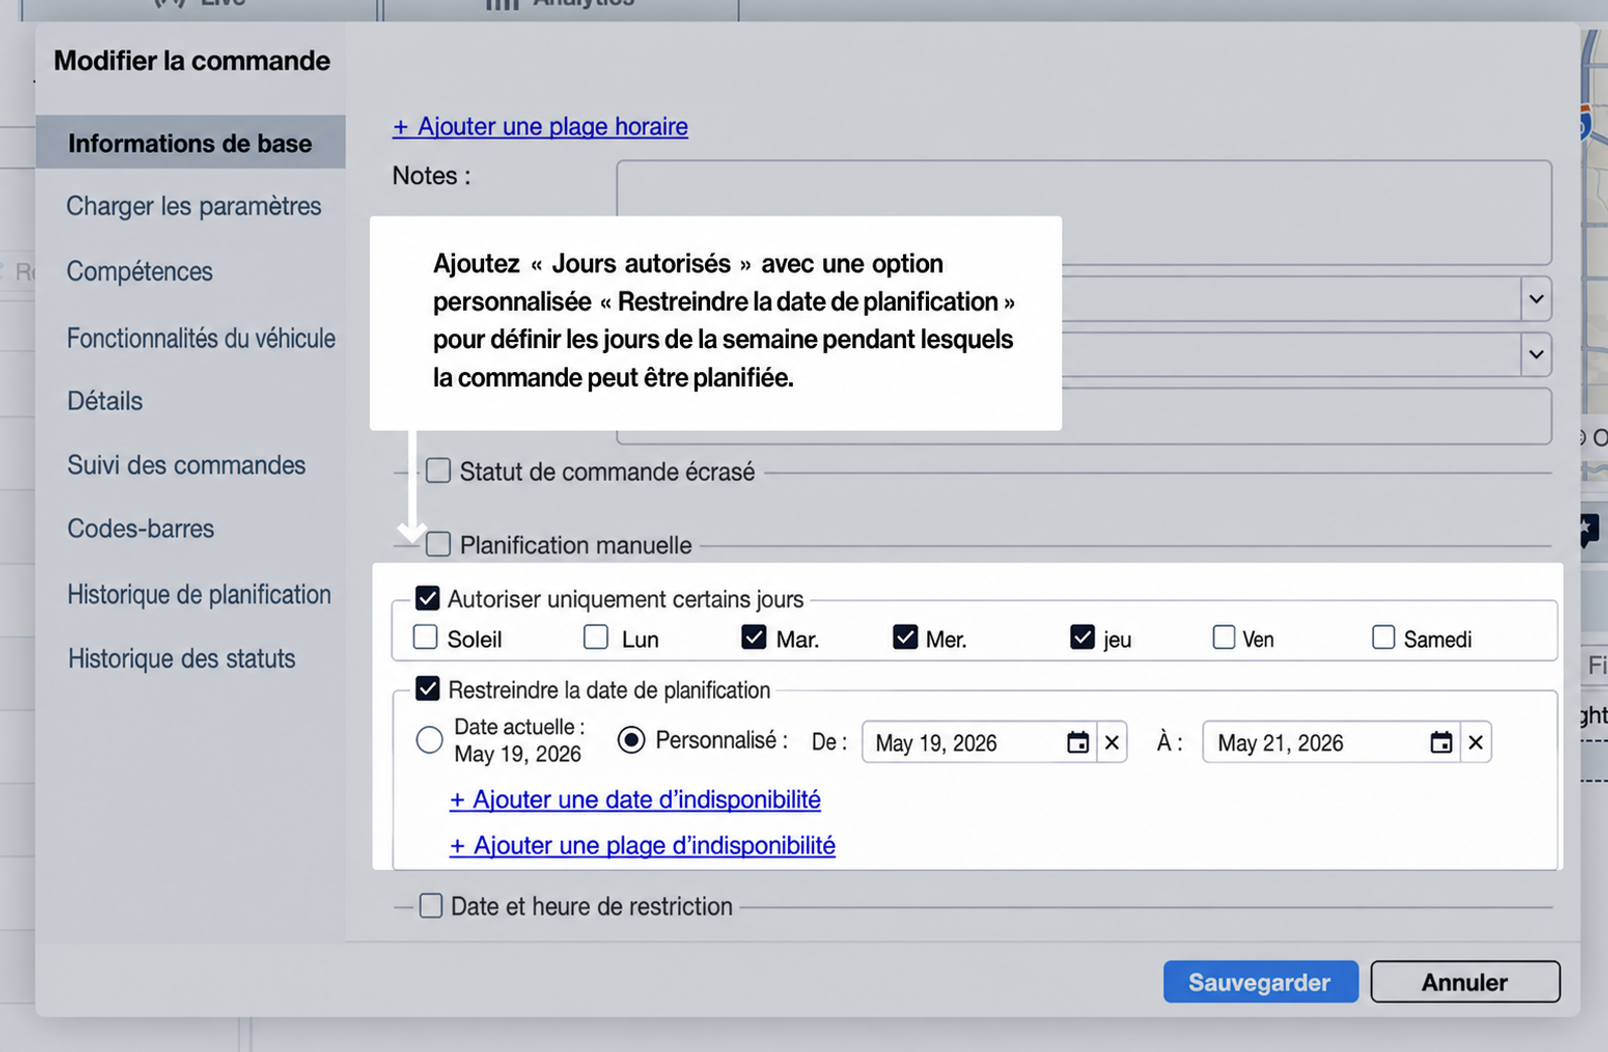
Task: Check the Lun day checkbox
Action: [x=596, y=637]
